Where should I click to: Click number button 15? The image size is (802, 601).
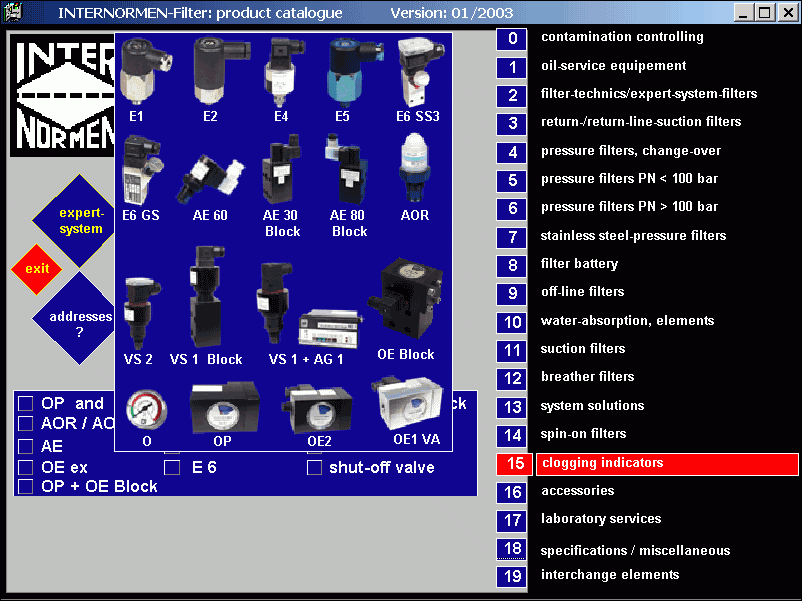[x=514, y=464]
